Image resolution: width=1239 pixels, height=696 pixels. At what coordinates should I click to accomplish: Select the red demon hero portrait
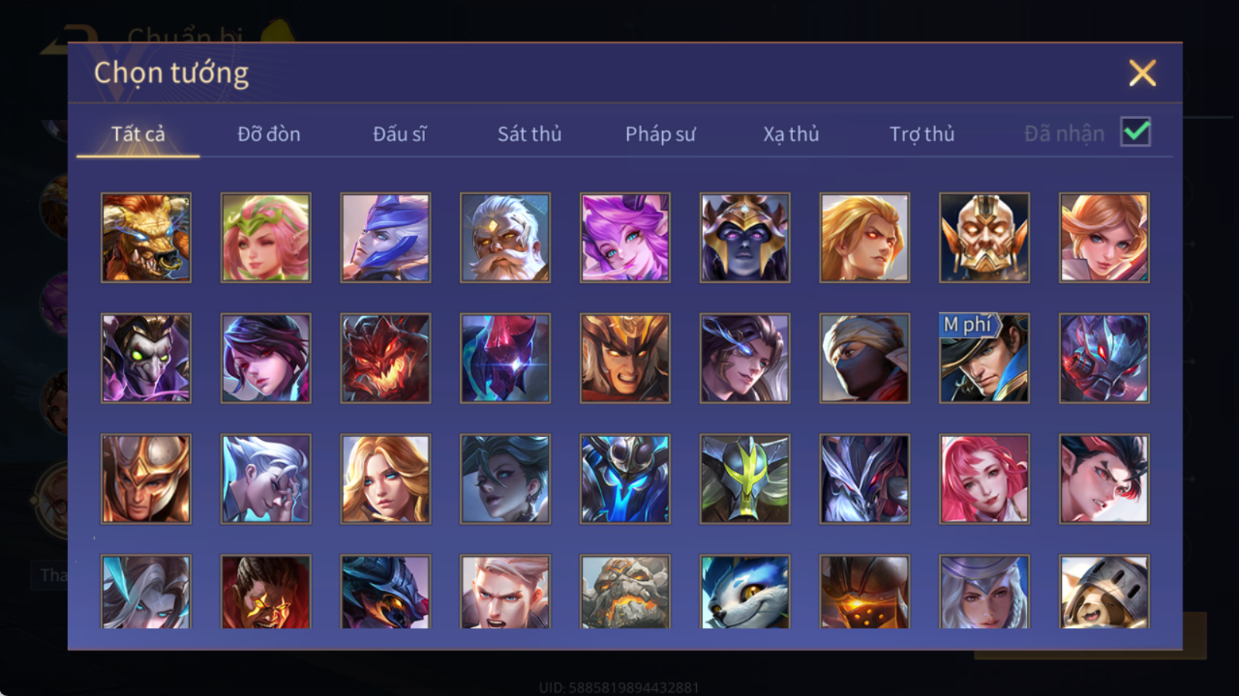point(385,358)
